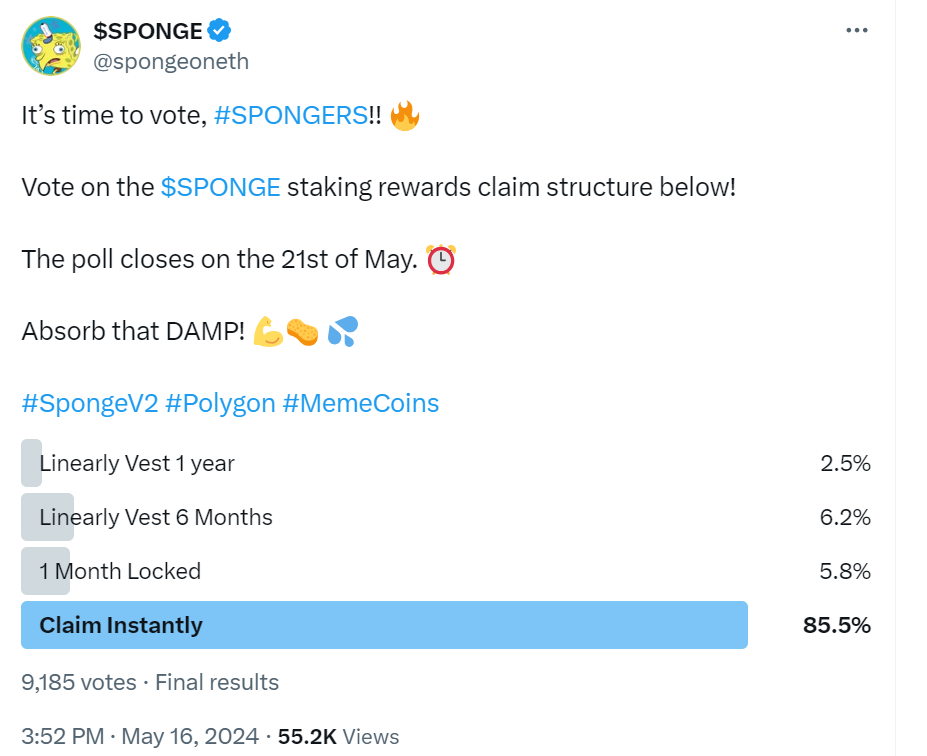
Task: Select the 1 Month Locked option
Action: pyautogui.click(x=446, y=571)
